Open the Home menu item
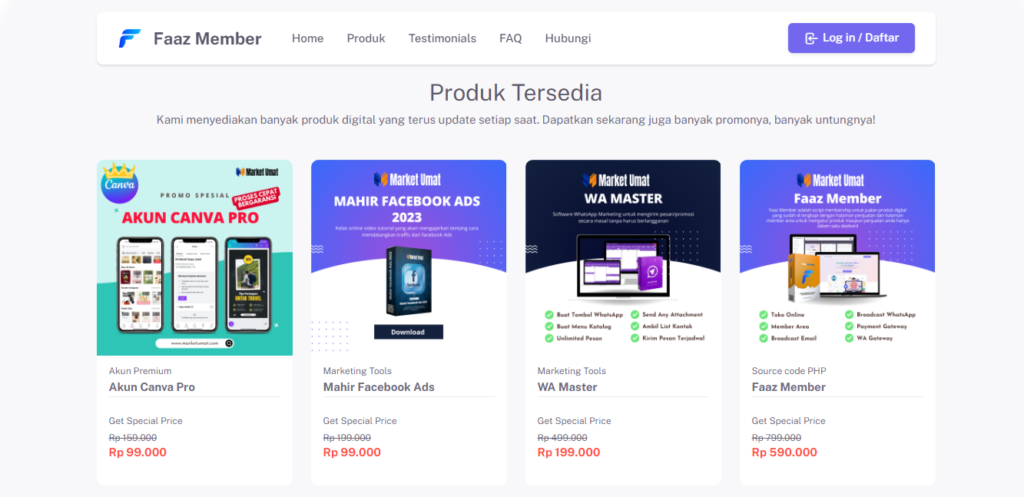Viewport: 1024px width, 497px height. tap(308, 39)
